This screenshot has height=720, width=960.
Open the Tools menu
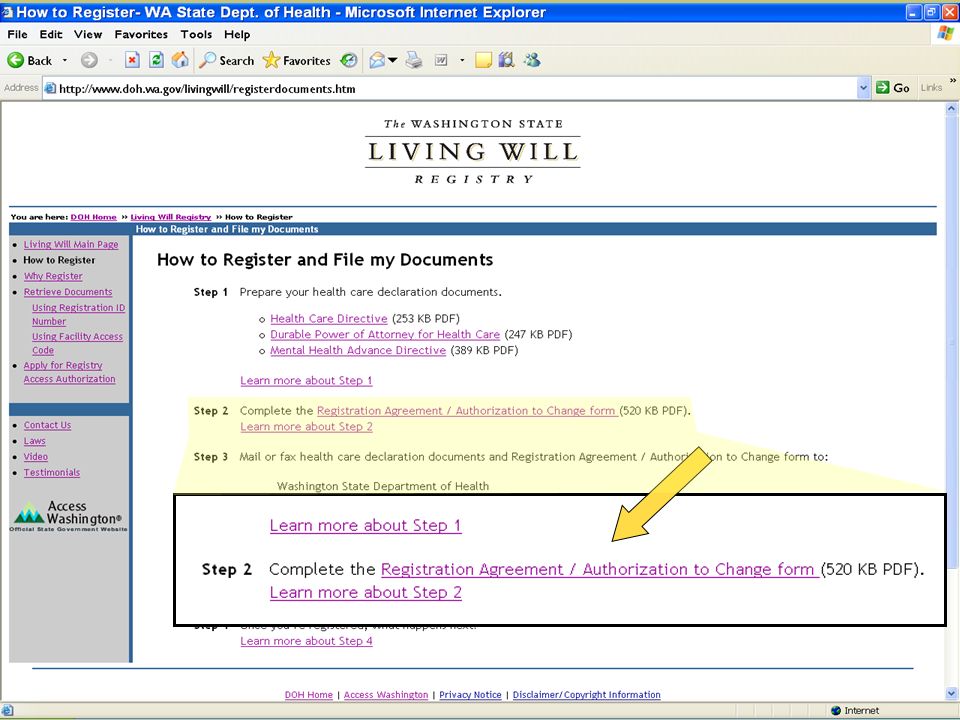[196, 34]
